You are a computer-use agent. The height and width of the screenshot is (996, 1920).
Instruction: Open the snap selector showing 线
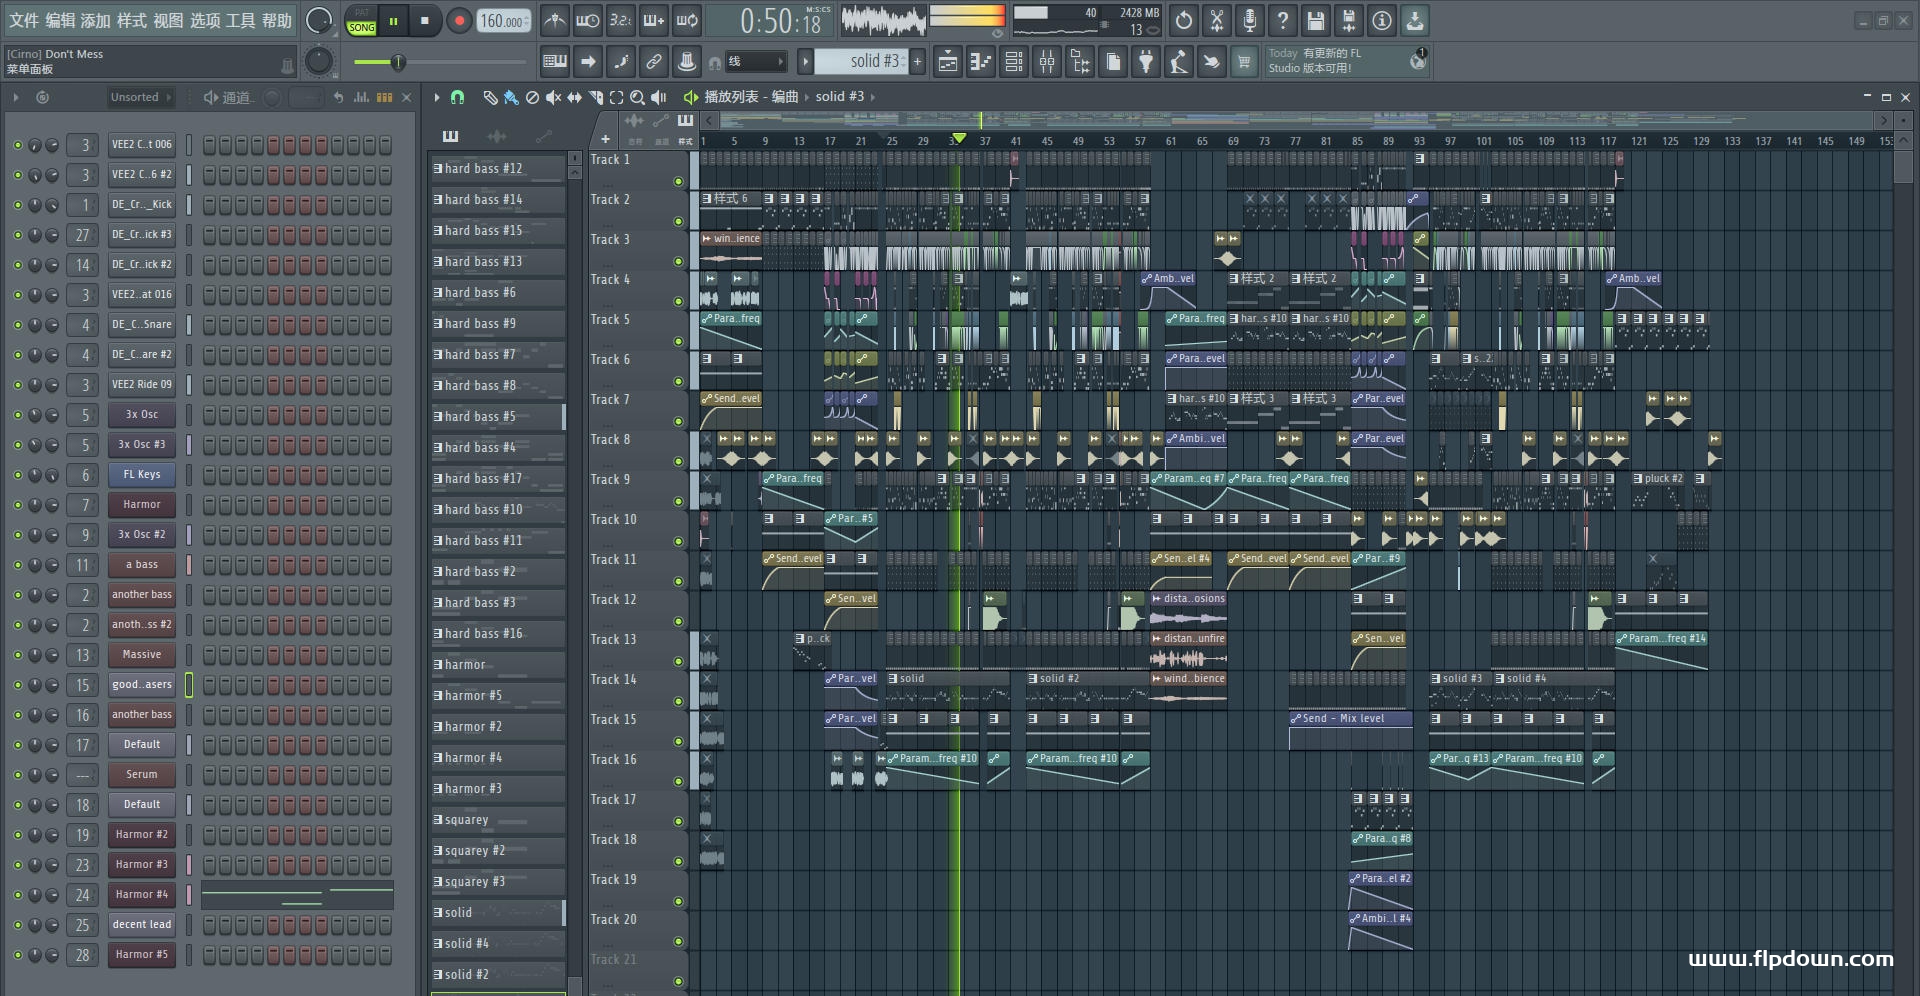point(755,62)
